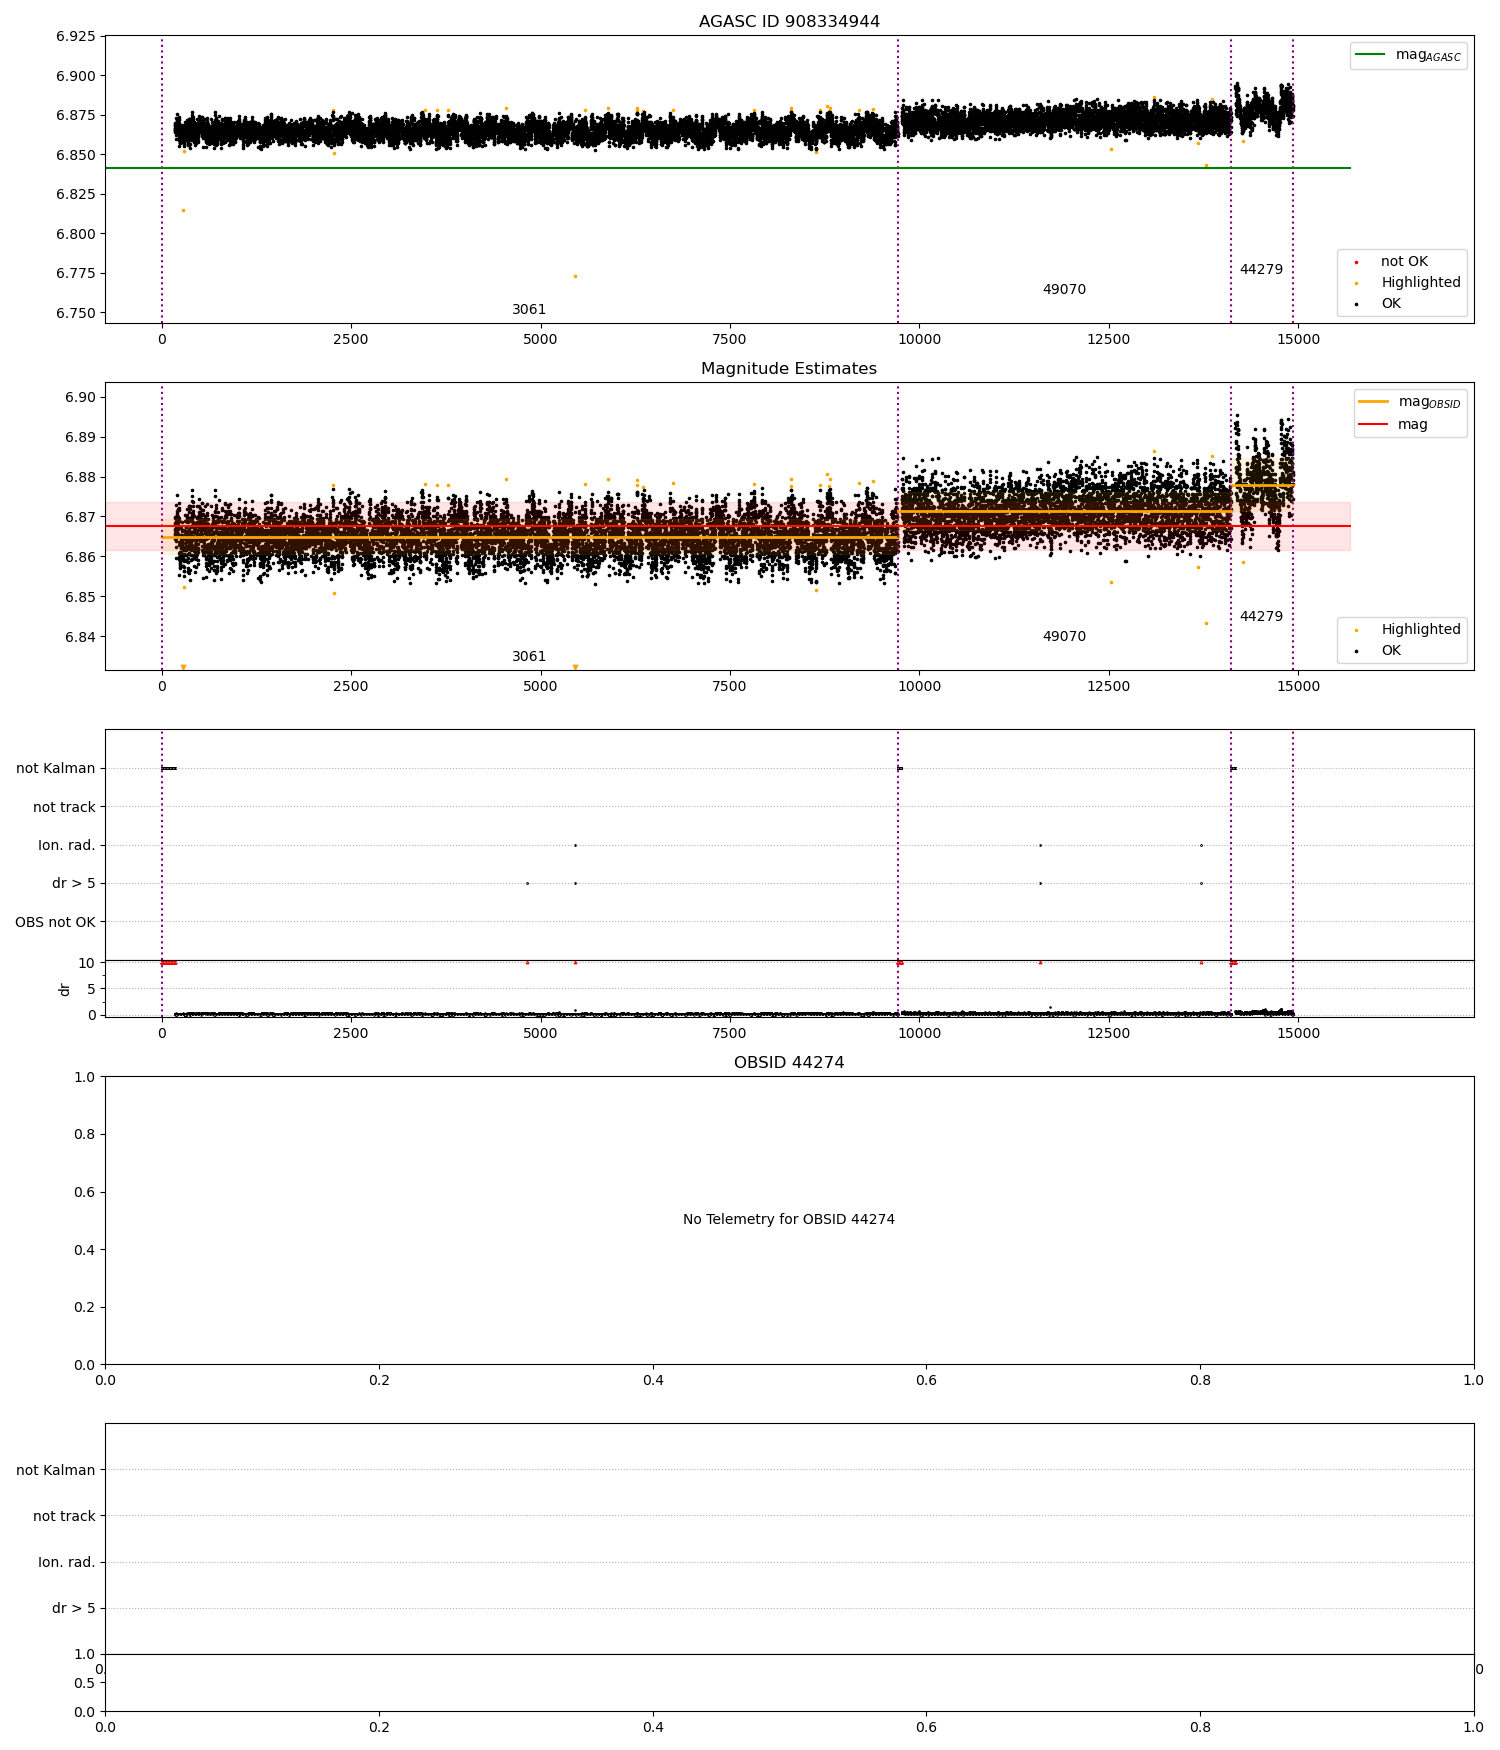Click the 'not track' label in bottom plot

click(64, 1516)
